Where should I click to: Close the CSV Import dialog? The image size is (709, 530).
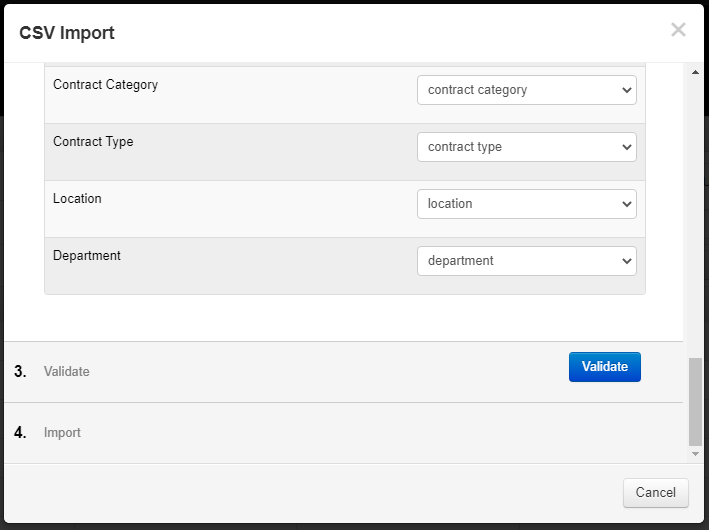point(678,30)
